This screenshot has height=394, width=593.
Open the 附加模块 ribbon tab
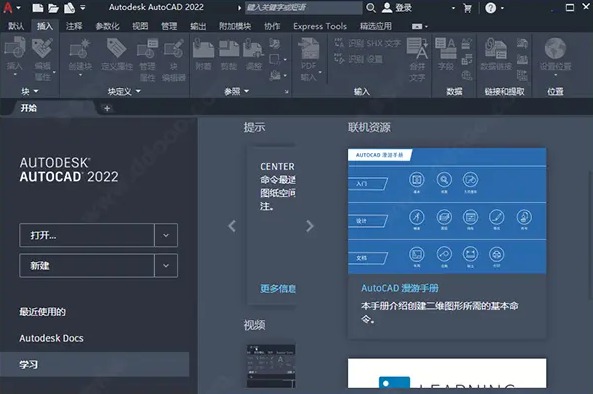coord(235,26)
